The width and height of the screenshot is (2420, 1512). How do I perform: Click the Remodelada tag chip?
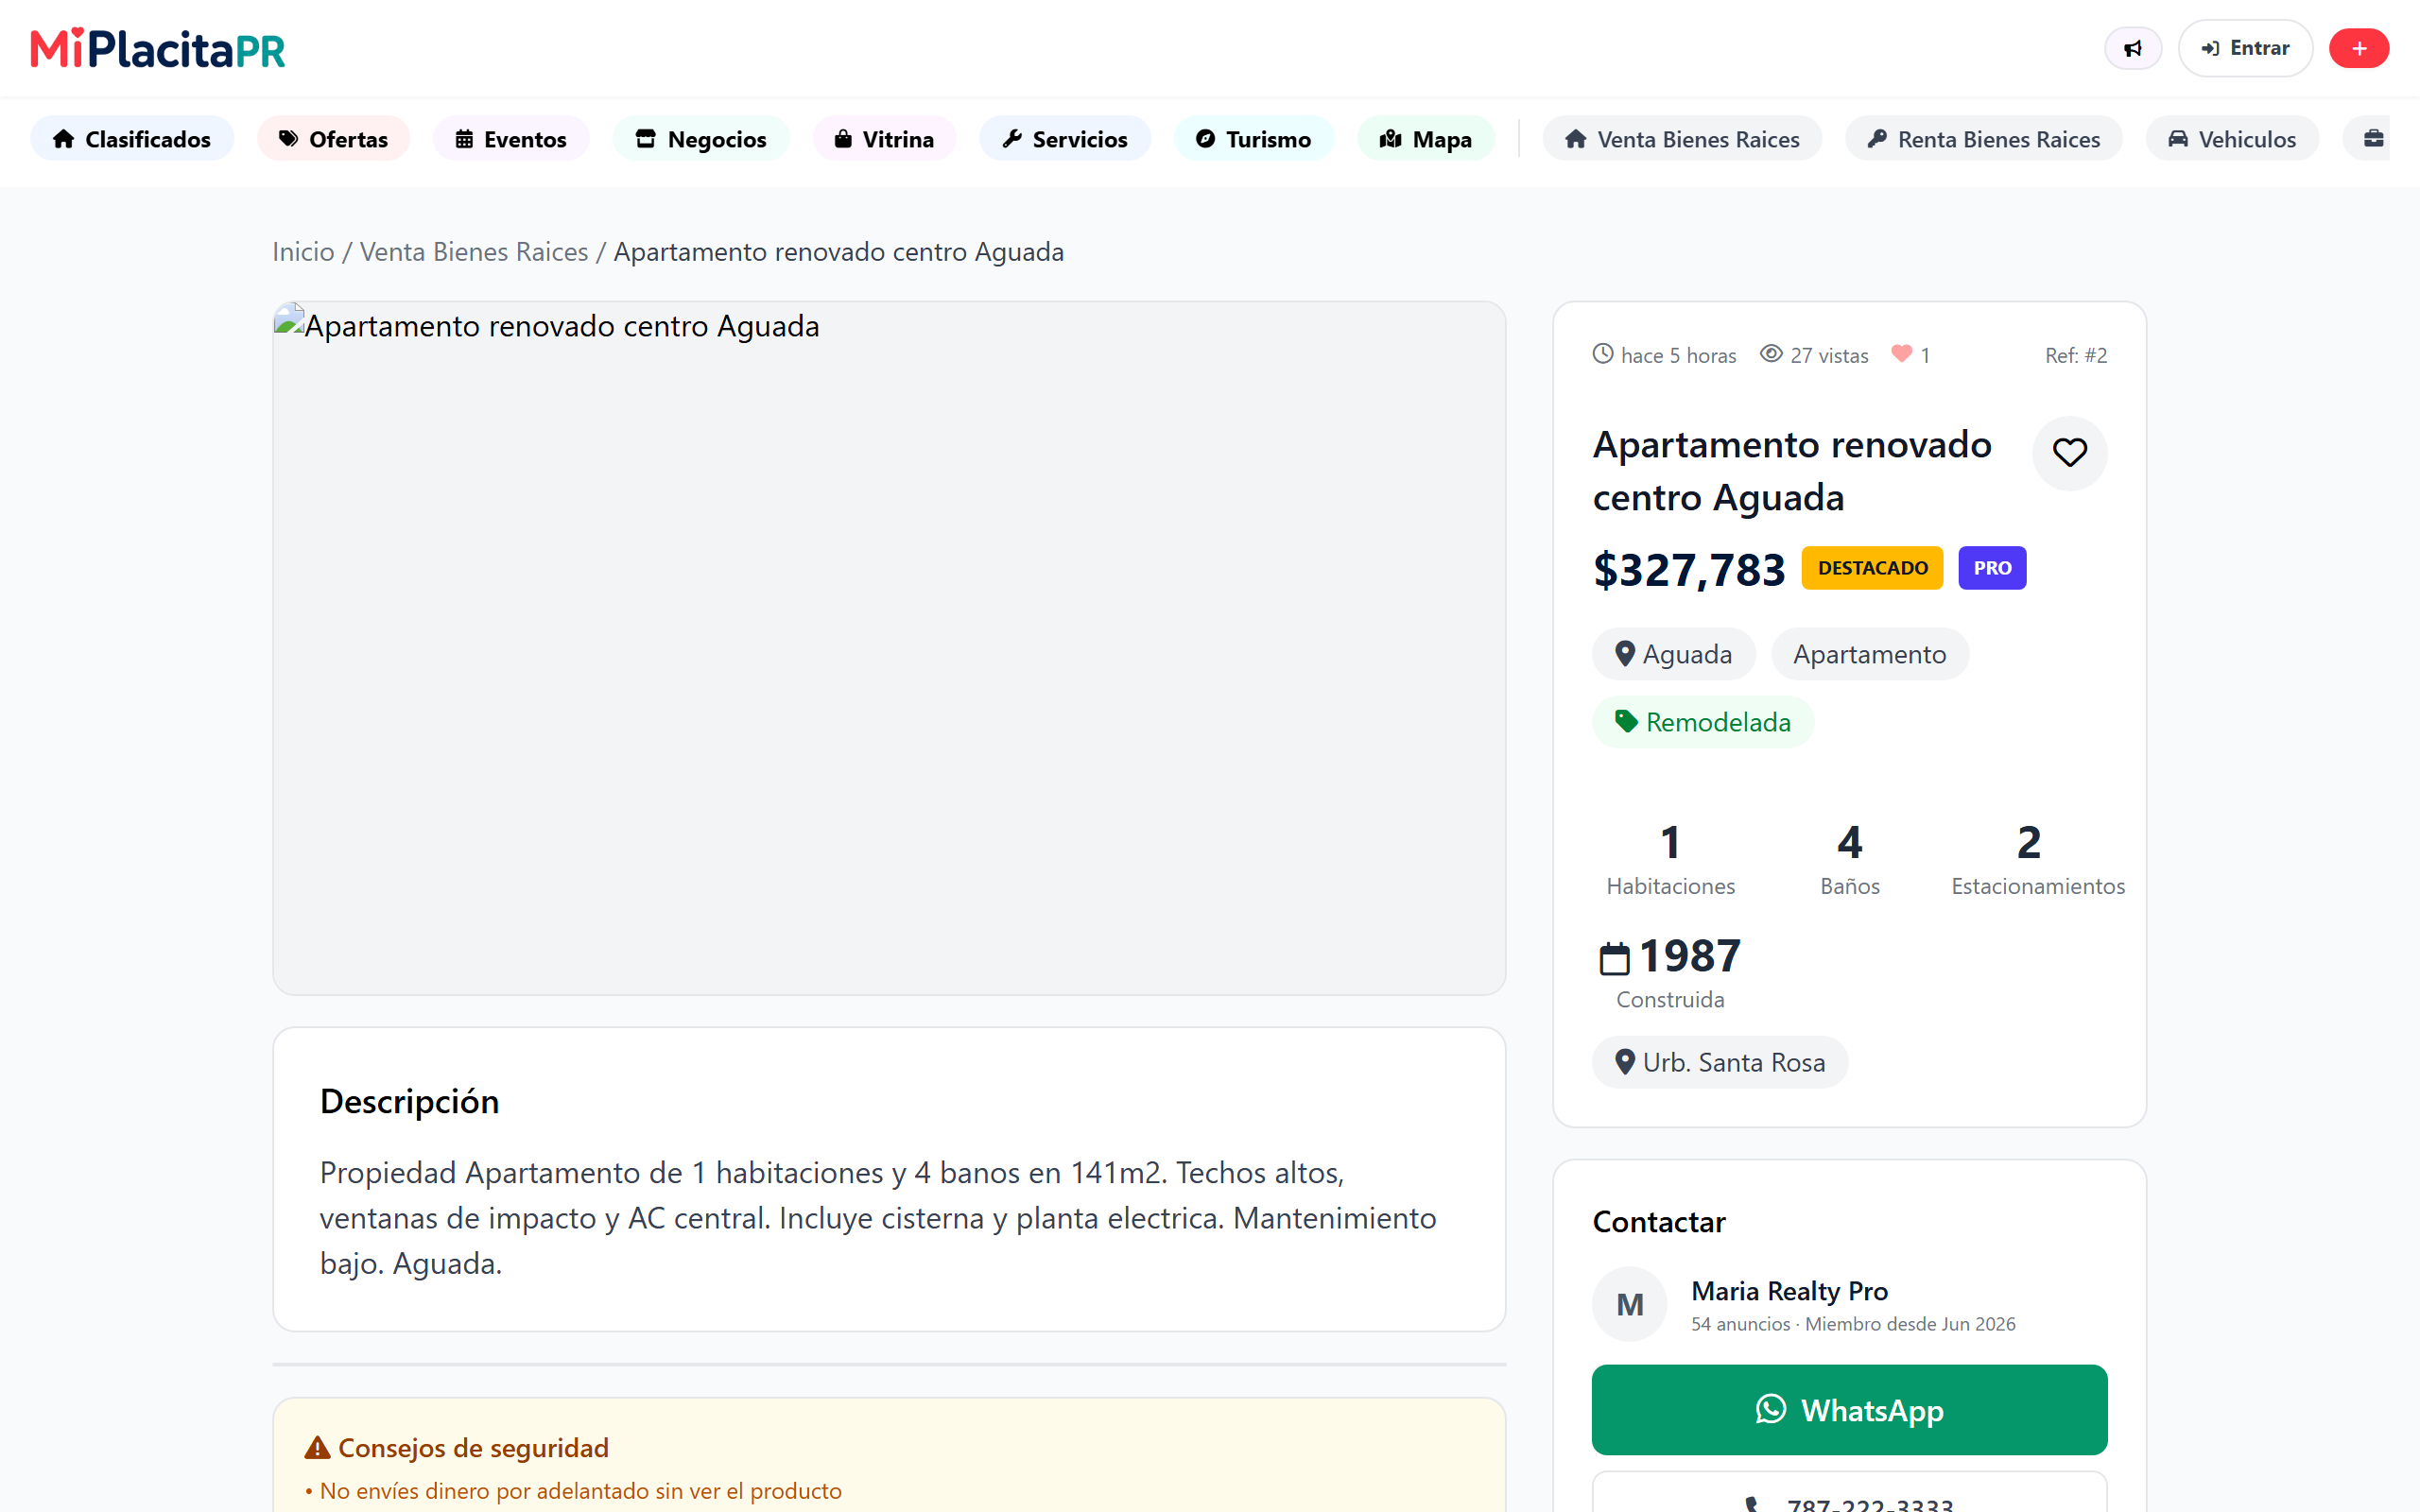click(1702, 722)
